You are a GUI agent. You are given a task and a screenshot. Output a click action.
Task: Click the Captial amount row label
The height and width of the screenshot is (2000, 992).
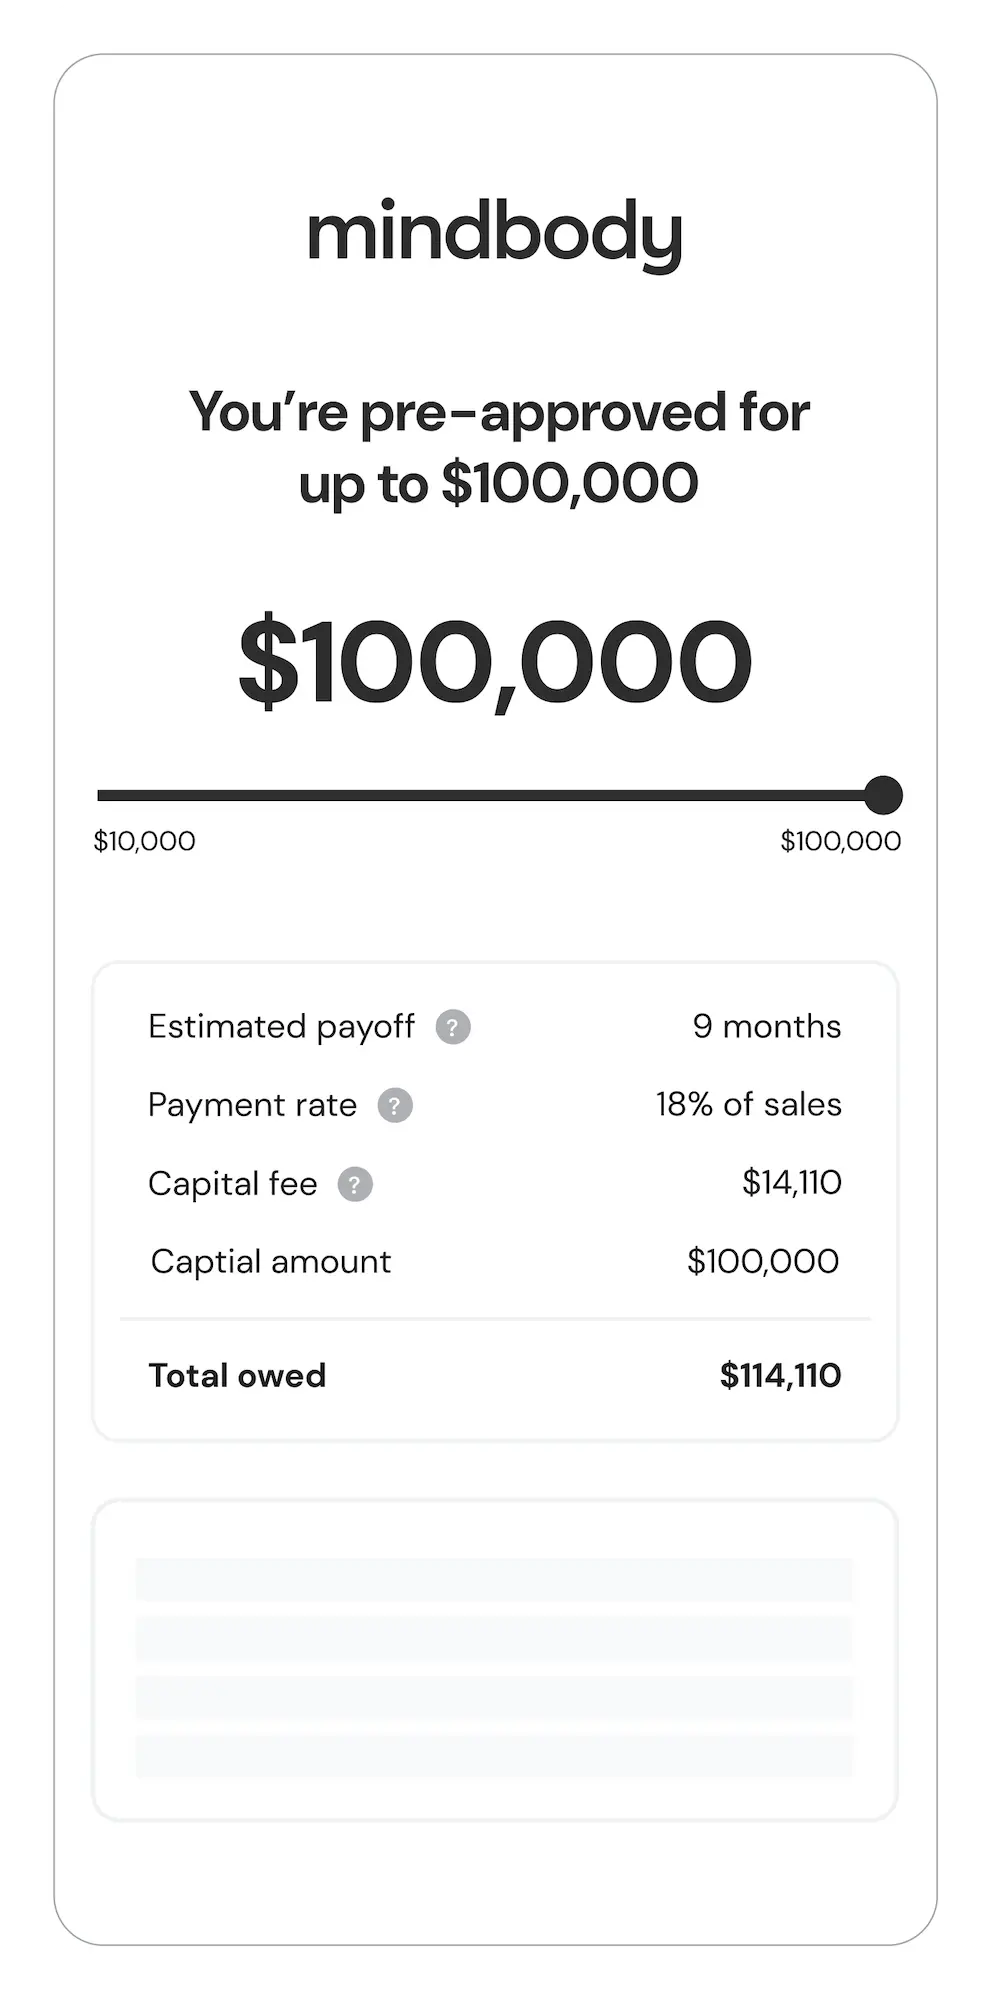pyautogui.click(x=270, y=1262)
